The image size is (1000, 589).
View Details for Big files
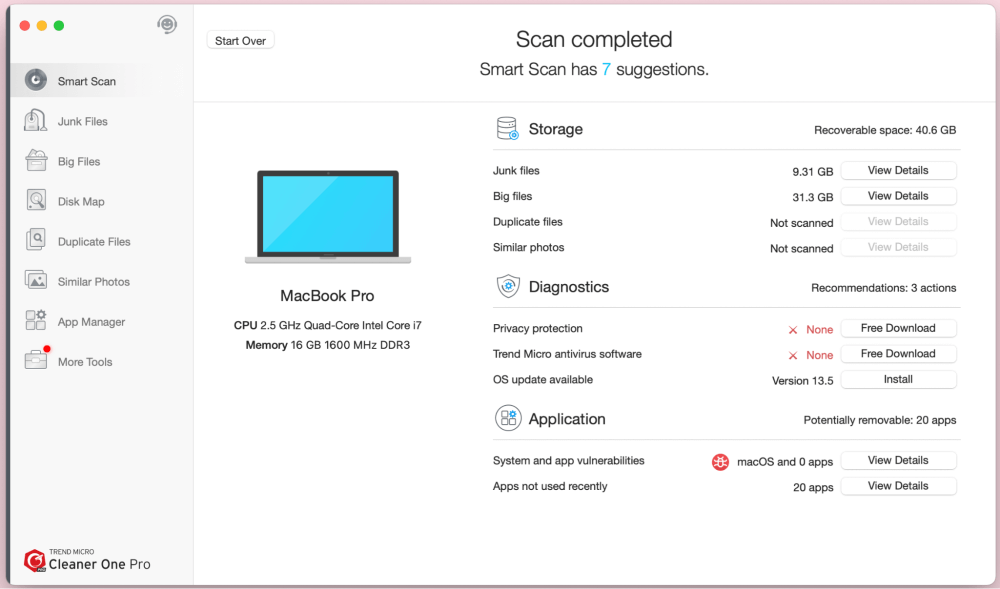(x=898, y=196)
